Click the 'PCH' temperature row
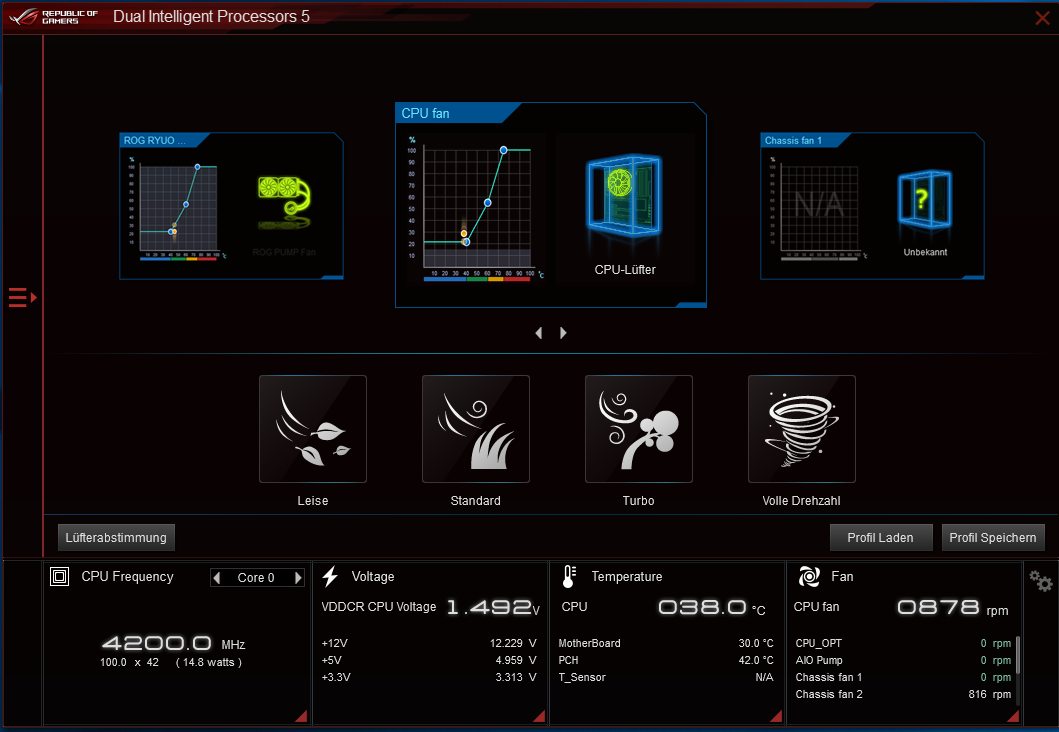 (666, 660)
